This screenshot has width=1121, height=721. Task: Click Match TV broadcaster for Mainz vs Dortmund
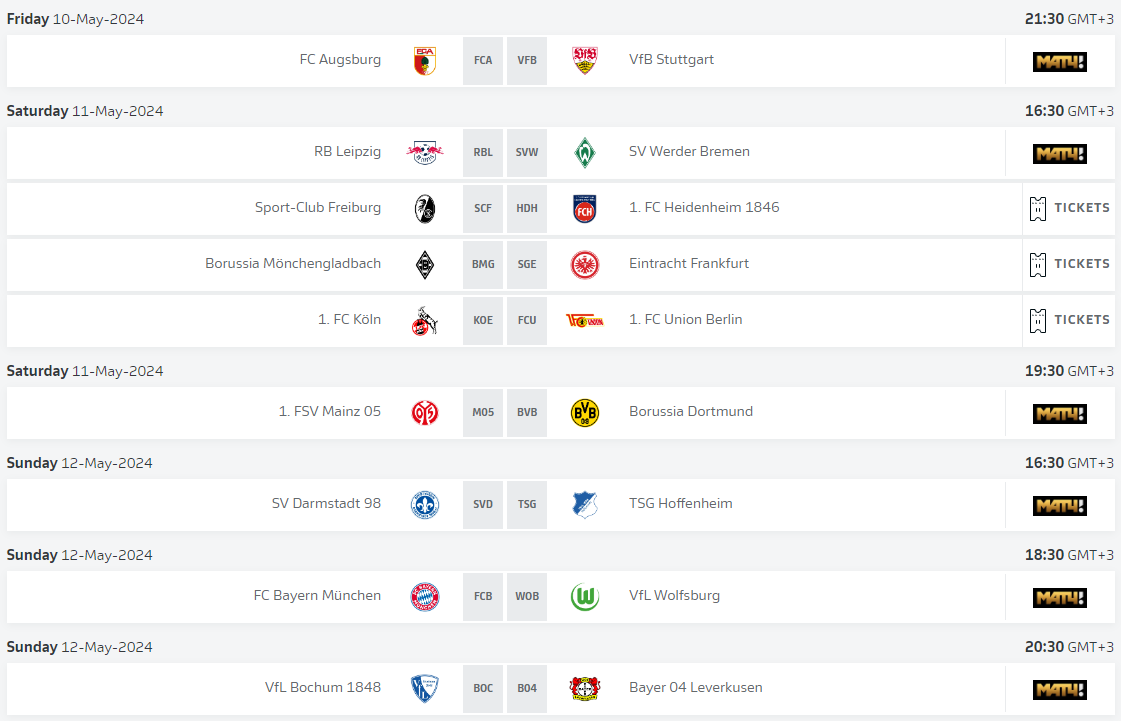(1060, 413)
